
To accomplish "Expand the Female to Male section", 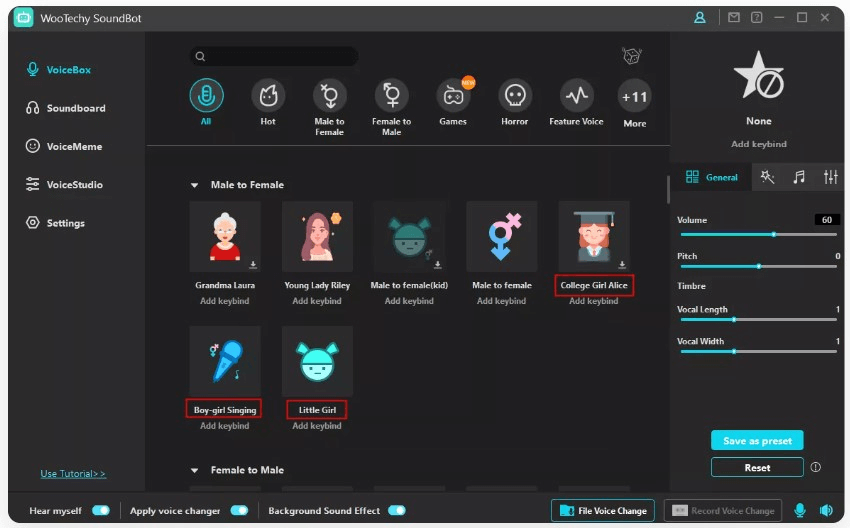I will coord(195,470).
